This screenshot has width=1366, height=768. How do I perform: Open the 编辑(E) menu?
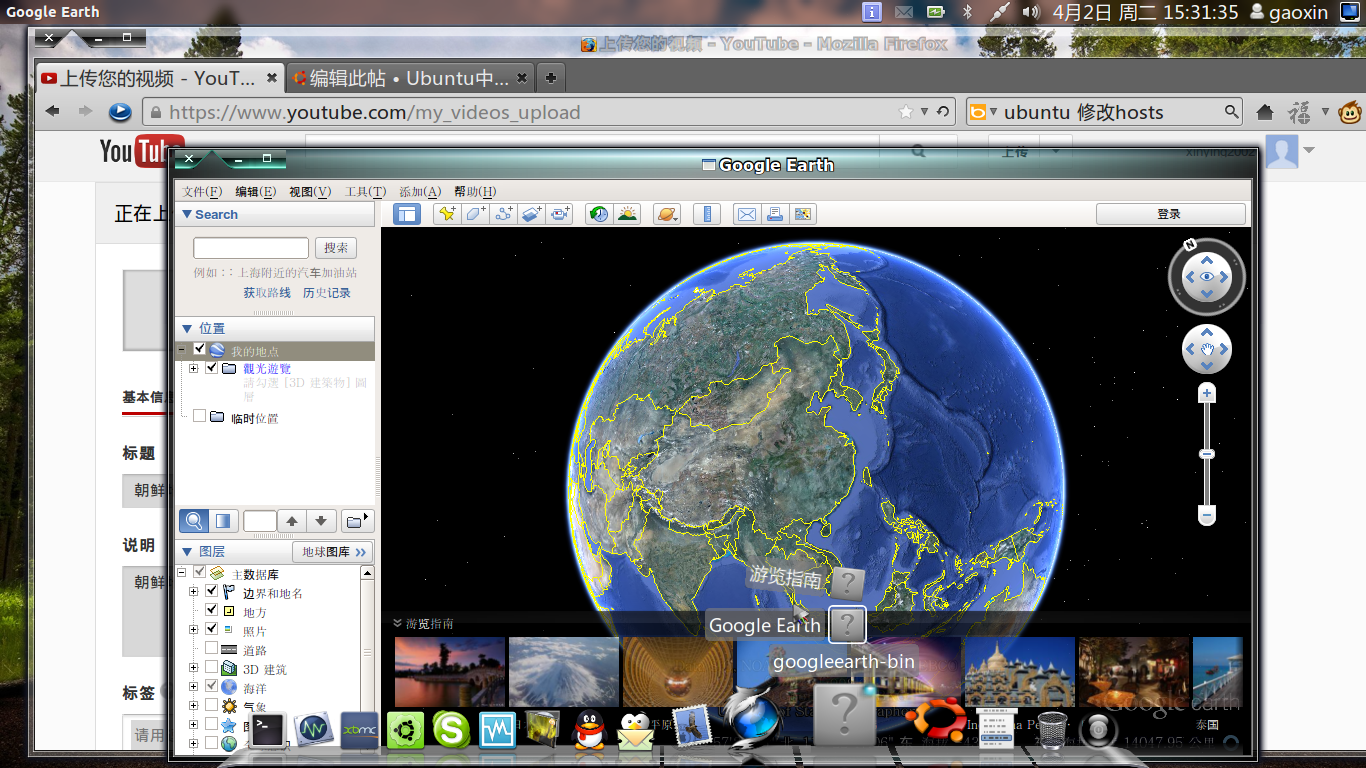255,191
